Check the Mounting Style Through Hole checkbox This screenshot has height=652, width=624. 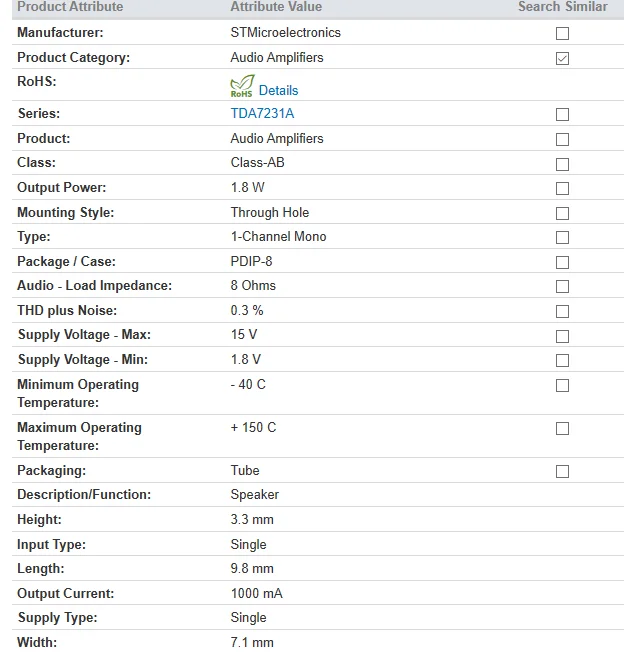pos(562,213)
